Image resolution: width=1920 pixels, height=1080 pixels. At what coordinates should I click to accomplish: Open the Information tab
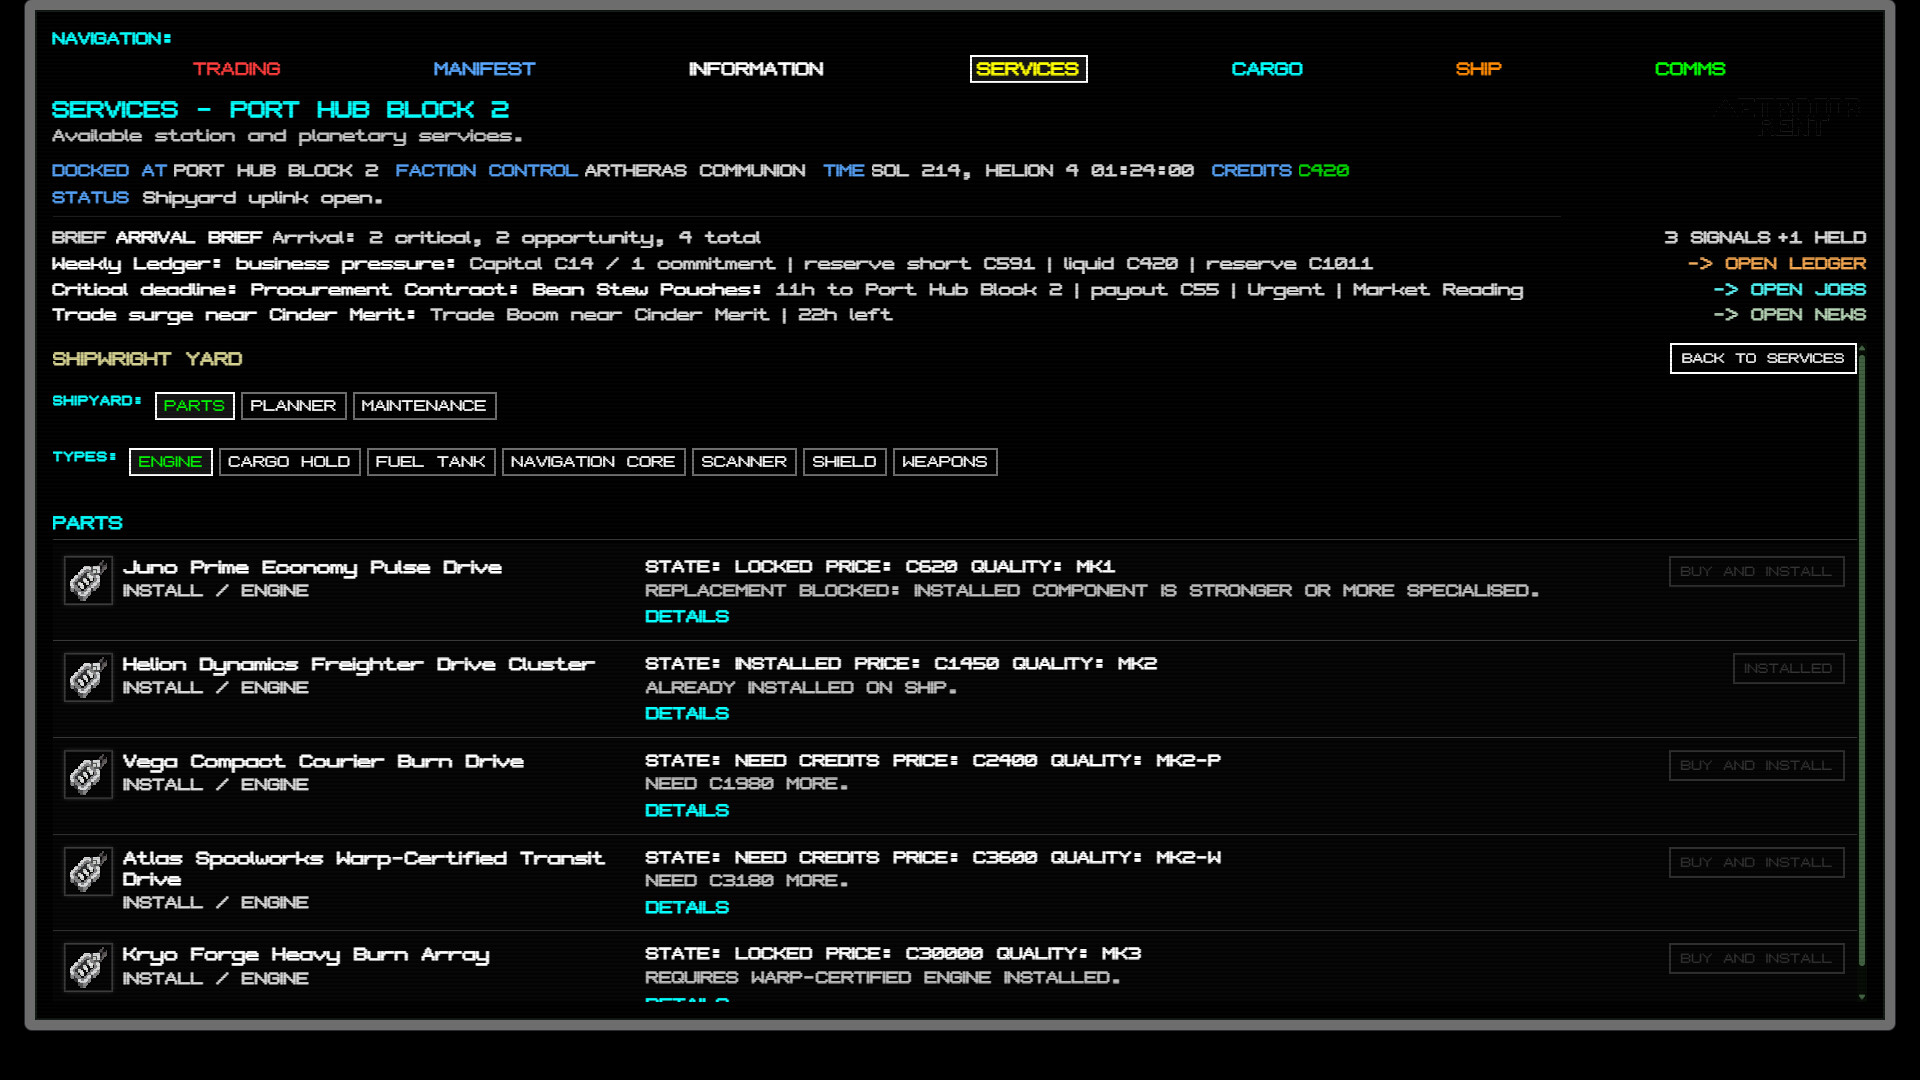(x=756, y=69)
